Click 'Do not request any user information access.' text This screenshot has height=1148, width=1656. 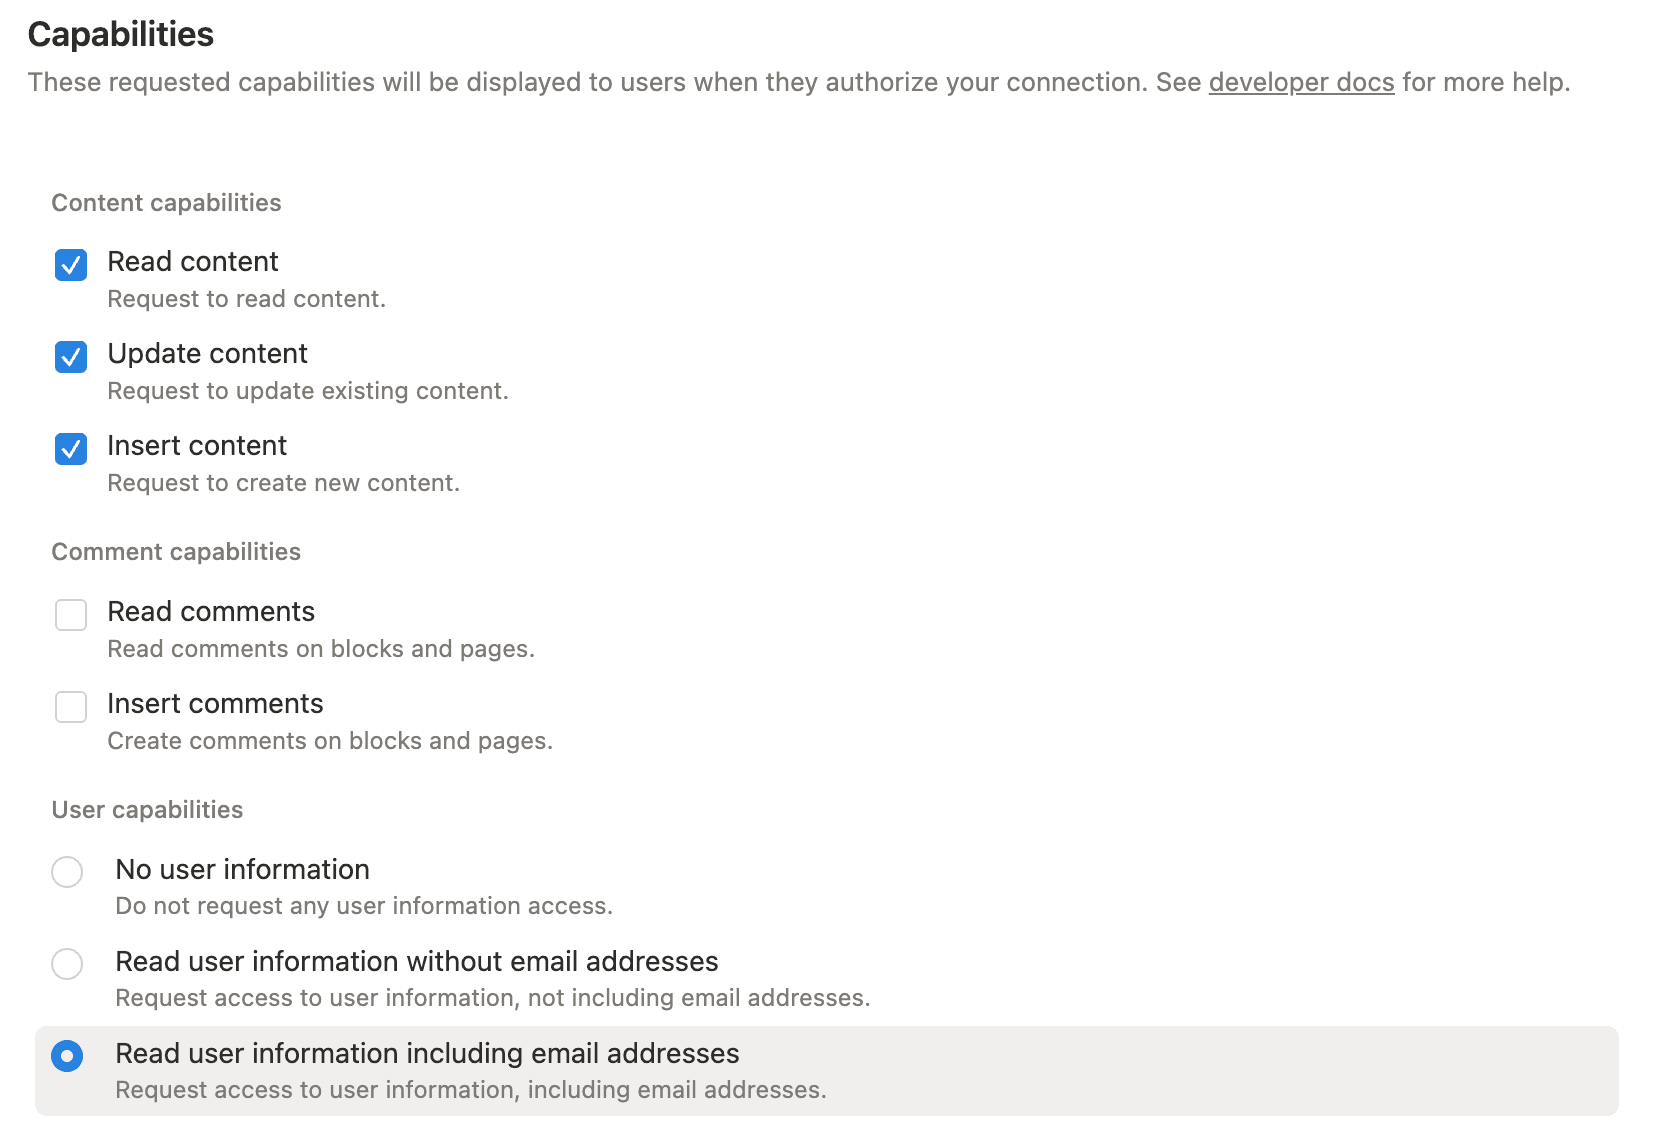pyautogui.click(x=364, y=906)
